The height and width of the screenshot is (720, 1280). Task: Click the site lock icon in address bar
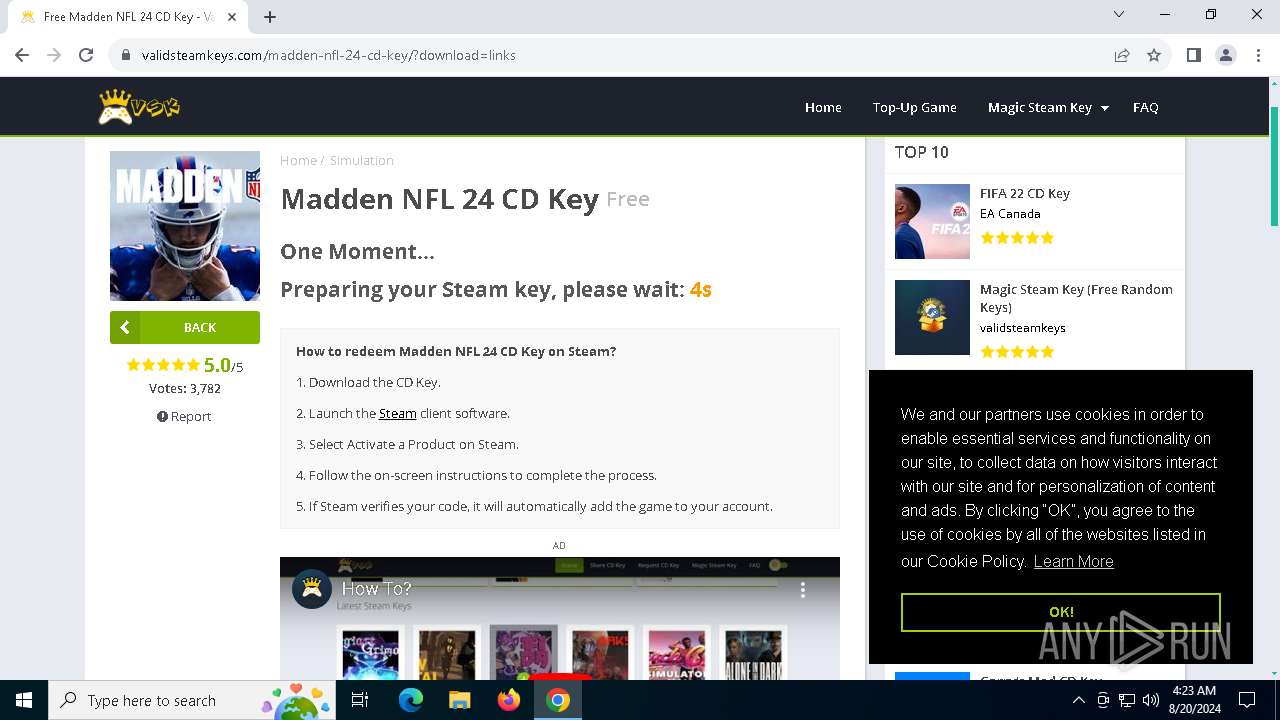126,55
